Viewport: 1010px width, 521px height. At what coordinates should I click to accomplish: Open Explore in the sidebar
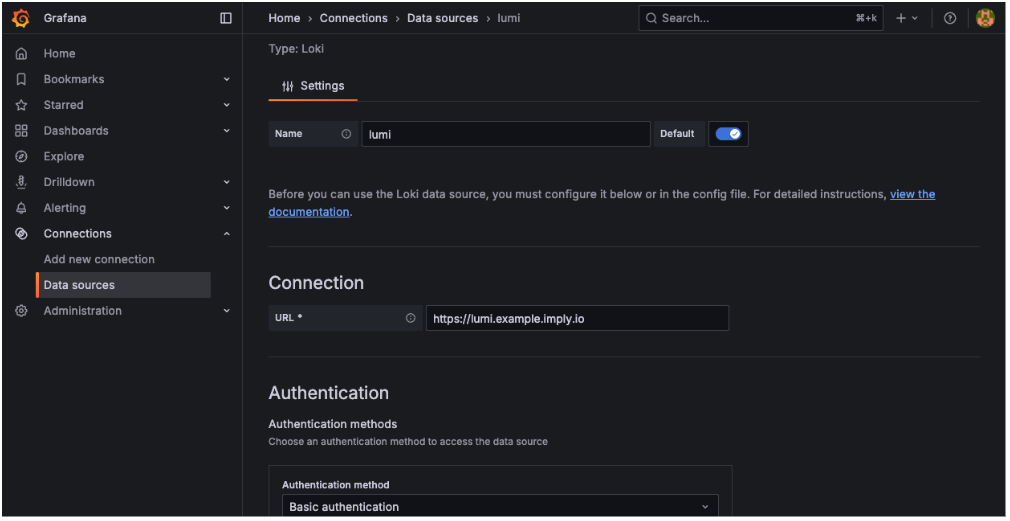coord(64,156)
